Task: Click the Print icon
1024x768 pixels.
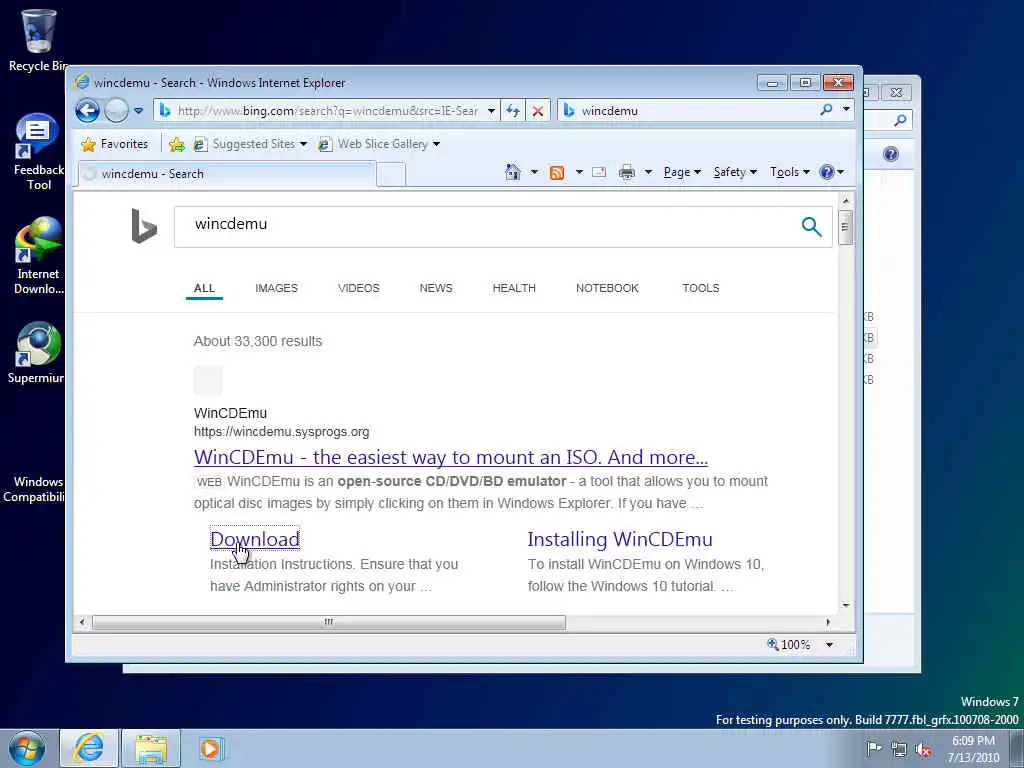Action: pyautogui.click(x=627, y=172)
